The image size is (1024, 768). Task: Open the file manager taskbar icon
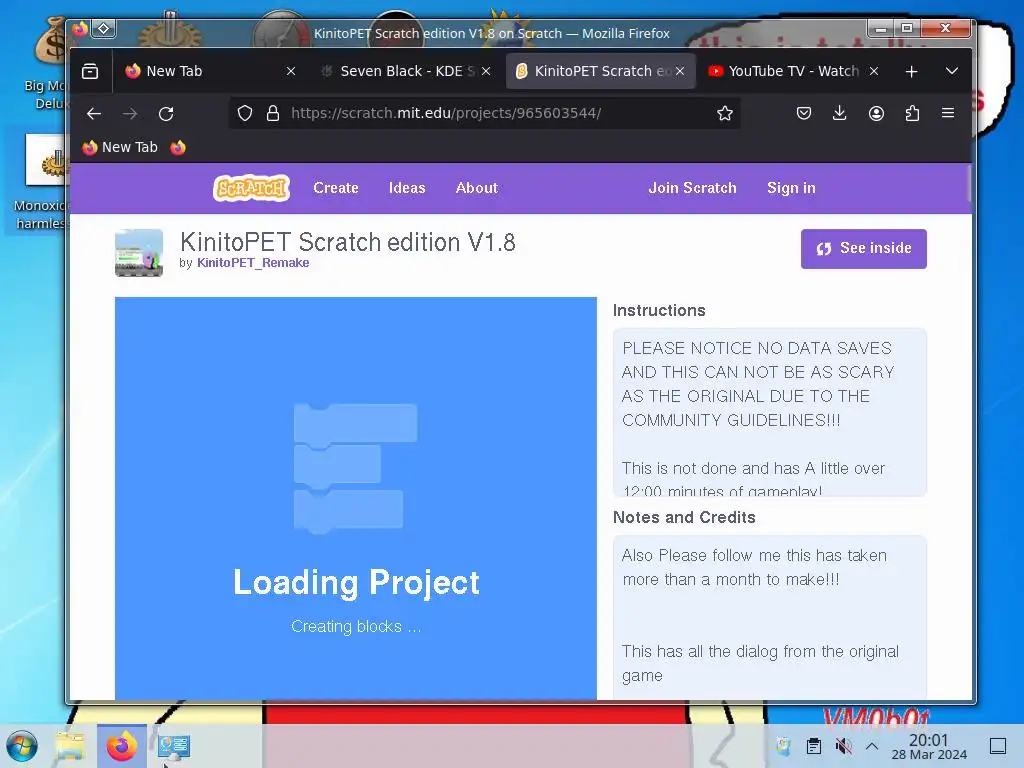[x=70, y=746]
